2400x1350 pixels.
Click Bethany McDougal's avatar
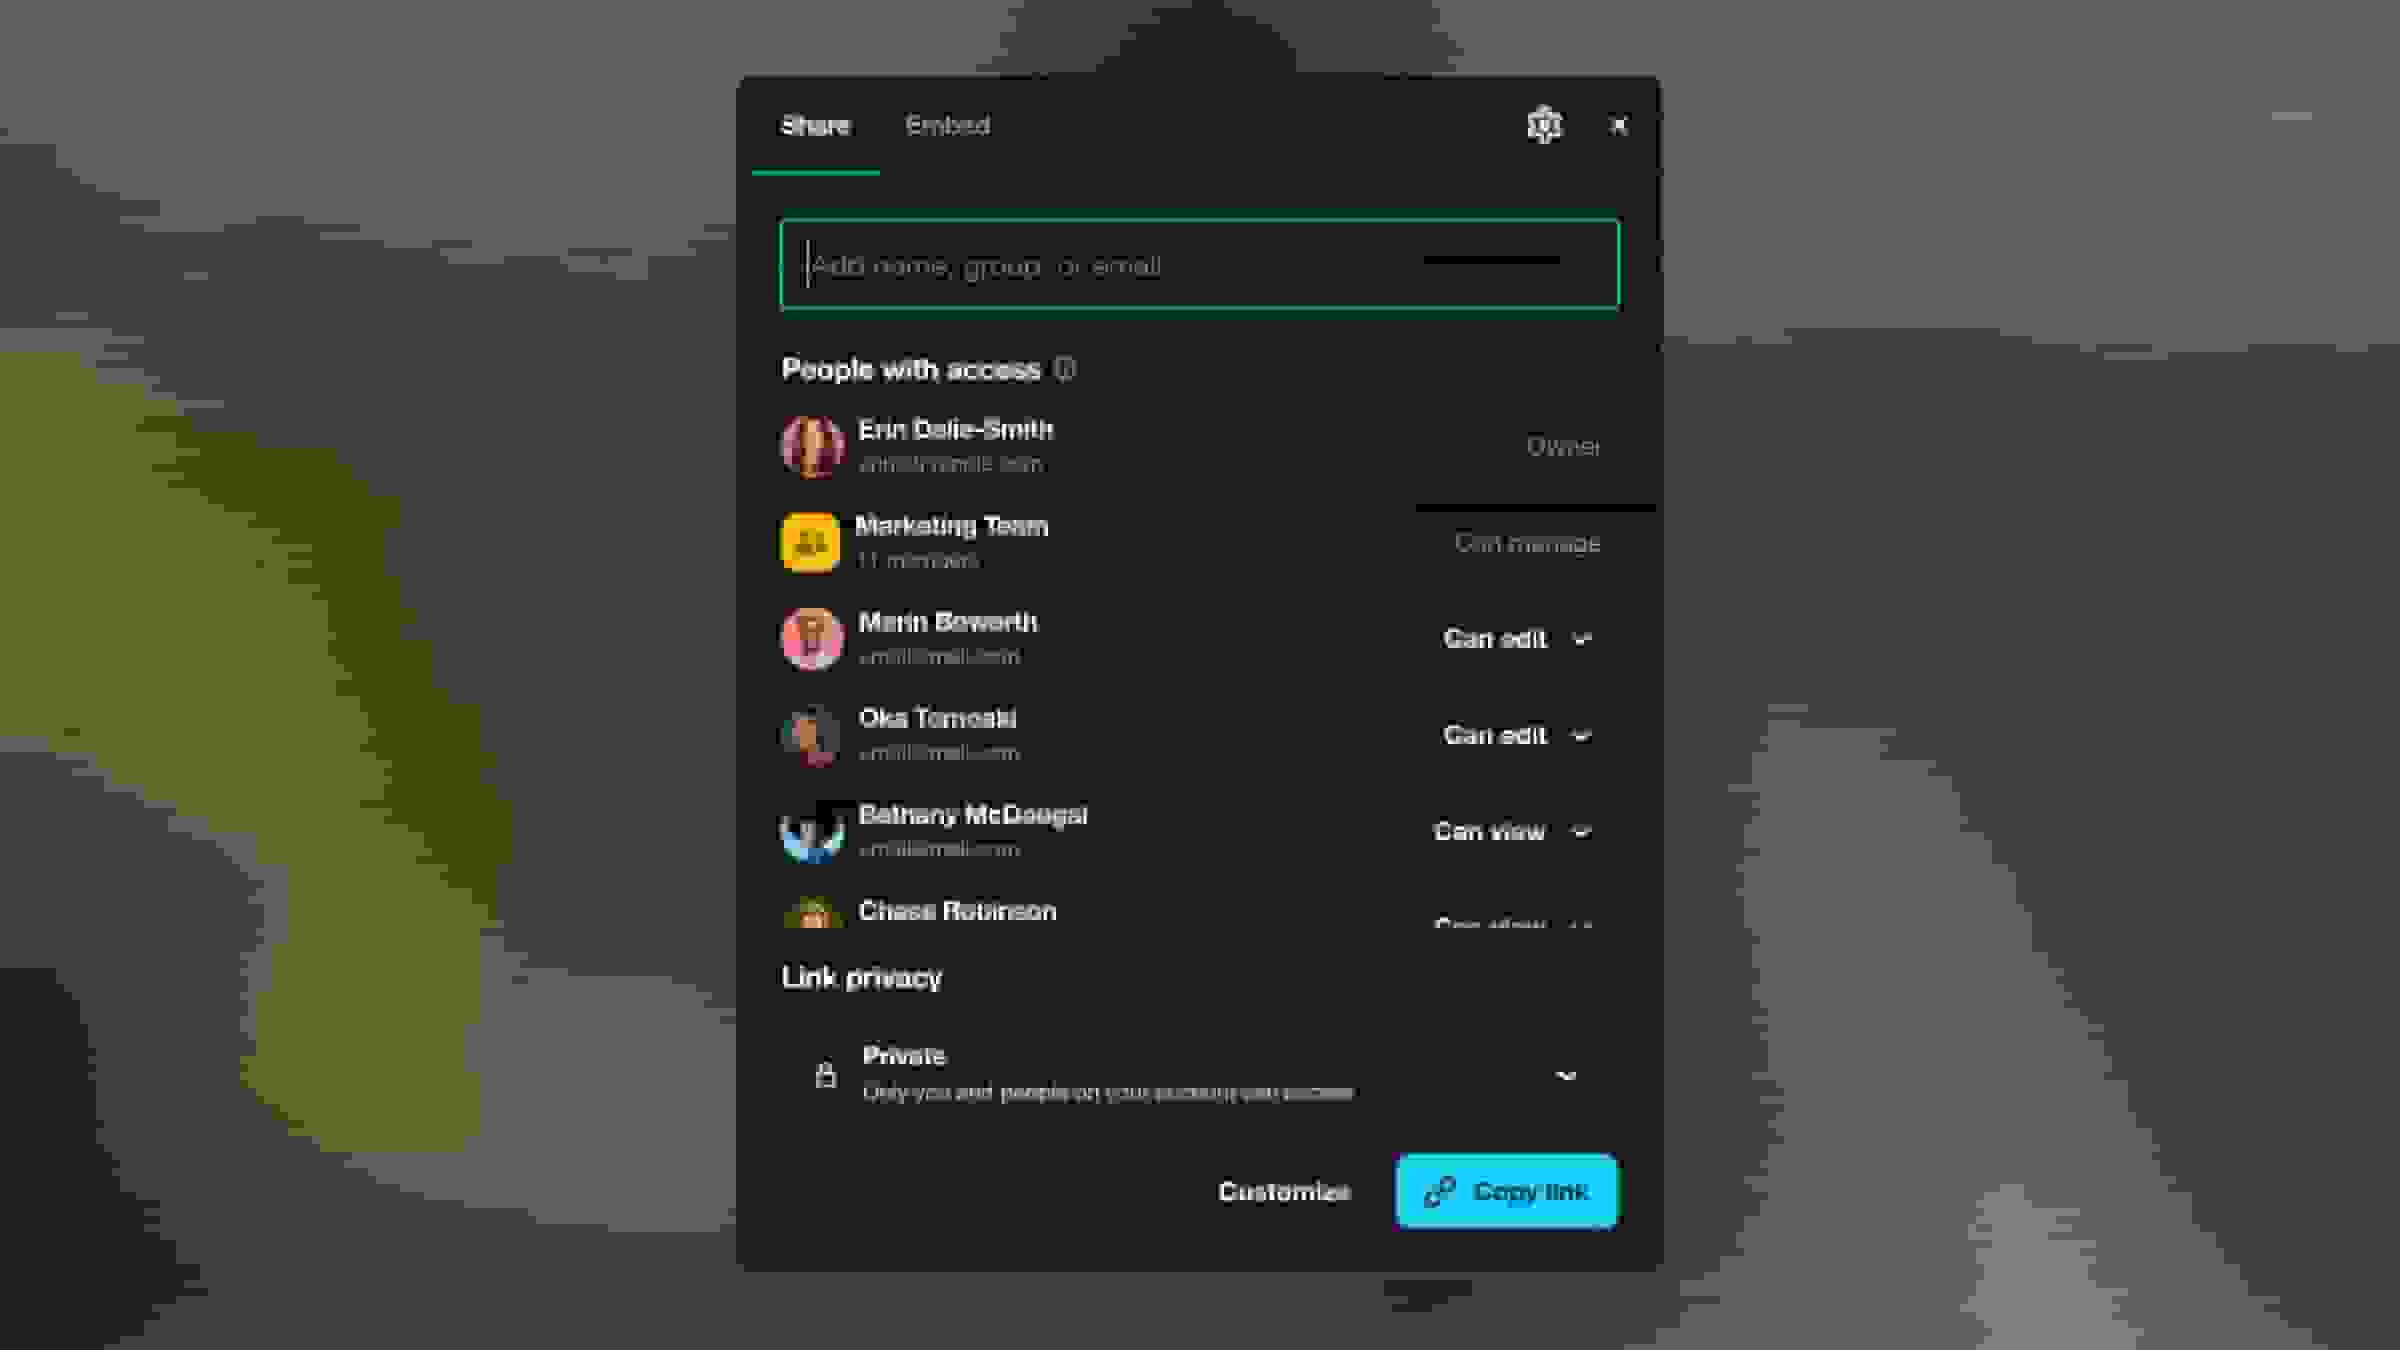click(811, 831)
